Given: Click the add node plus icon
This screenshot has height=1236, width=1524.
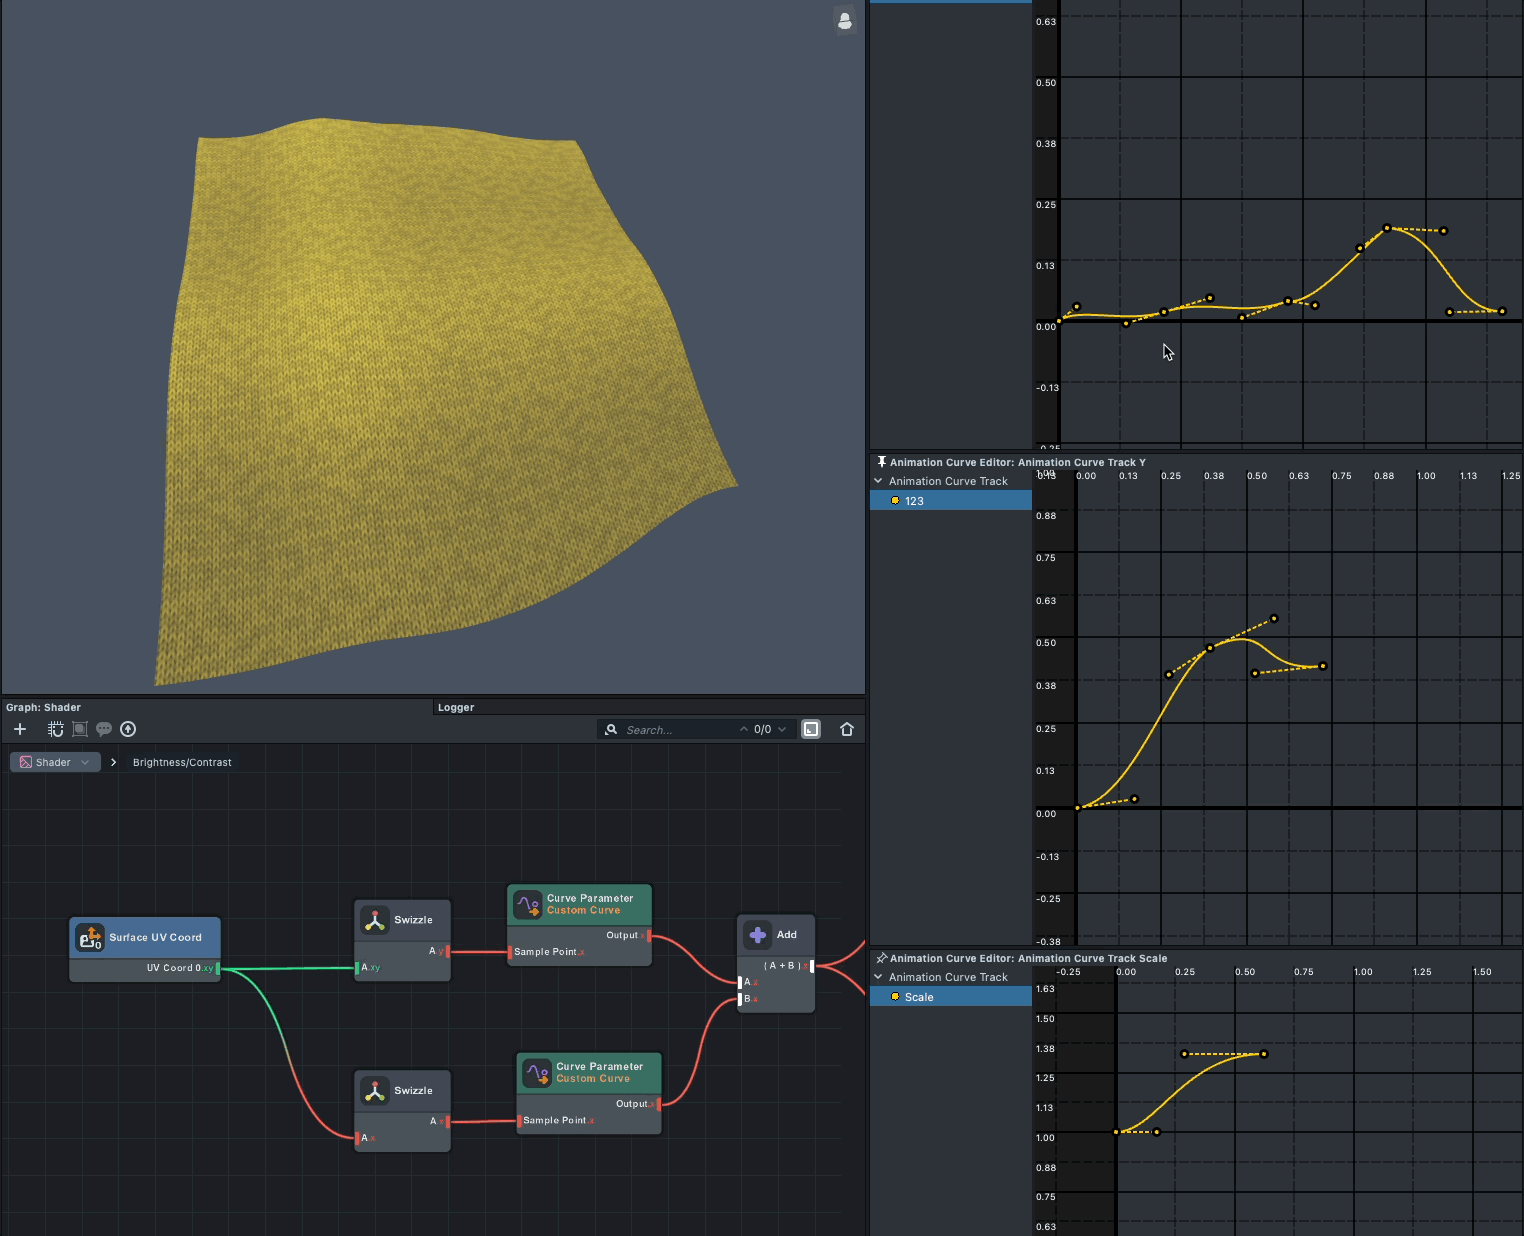Looking at the screenshot, I should coord(20,729).
